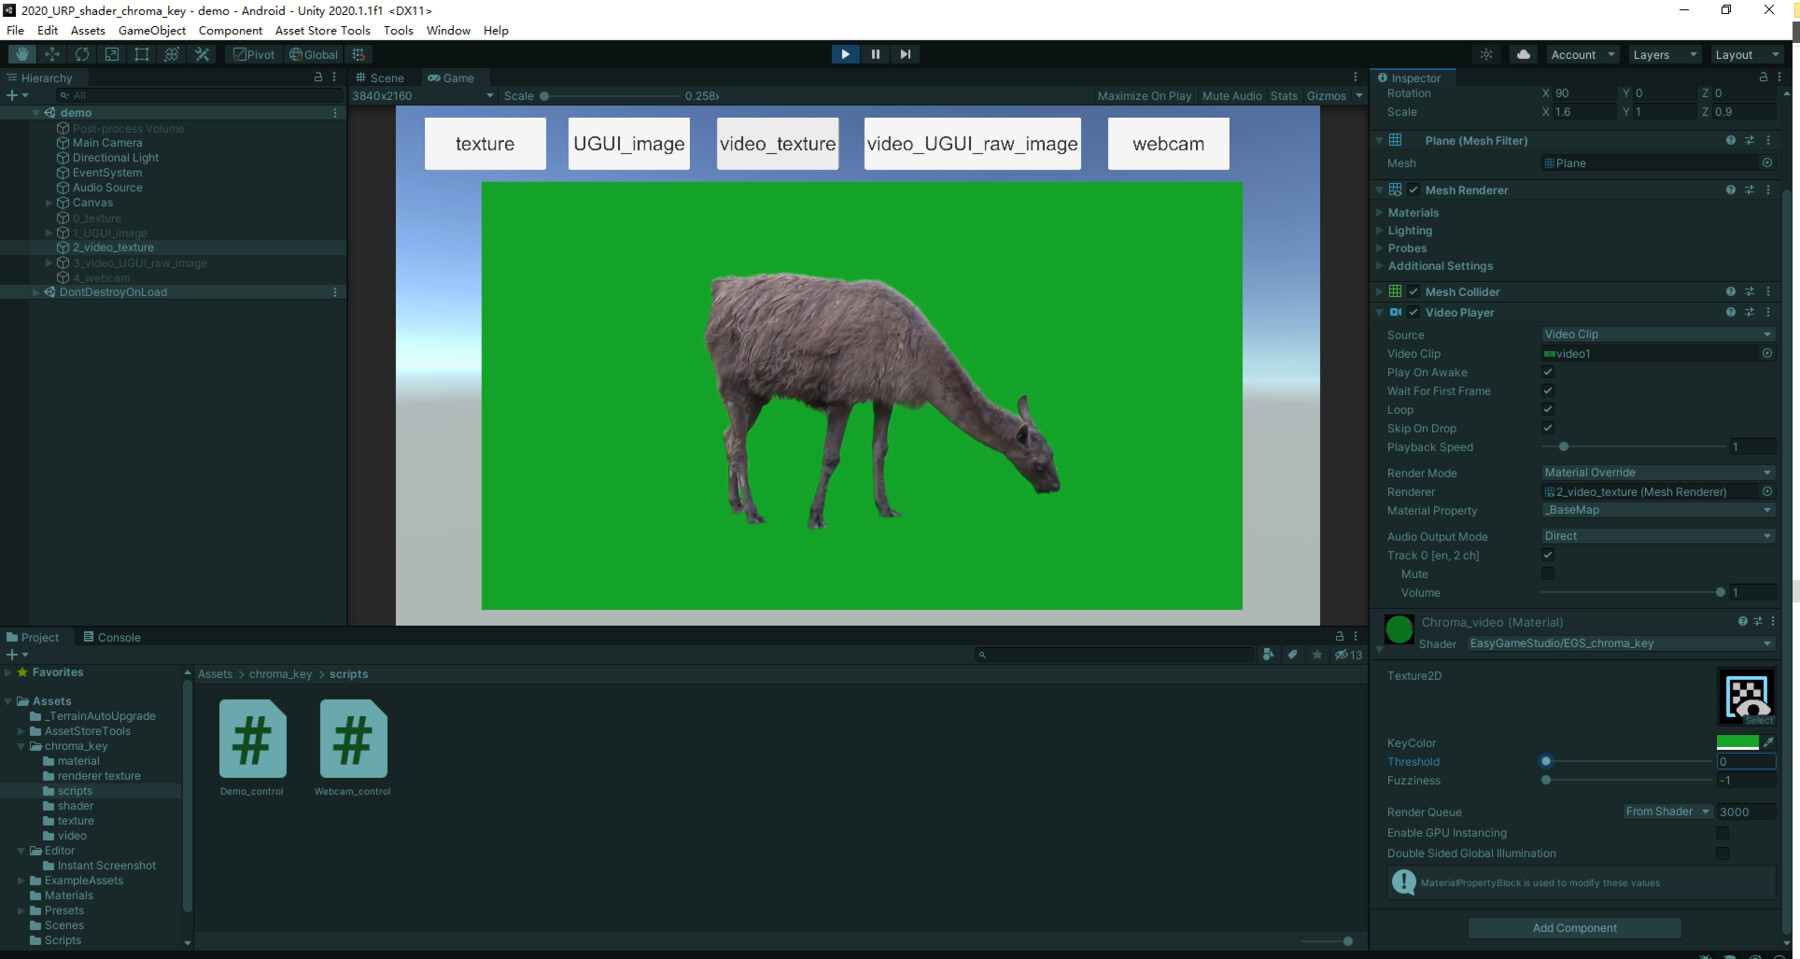This screenshot has width=1800, height=959.
Task: Select the Webcam_control script in Project panel
Action: (352, 740)
